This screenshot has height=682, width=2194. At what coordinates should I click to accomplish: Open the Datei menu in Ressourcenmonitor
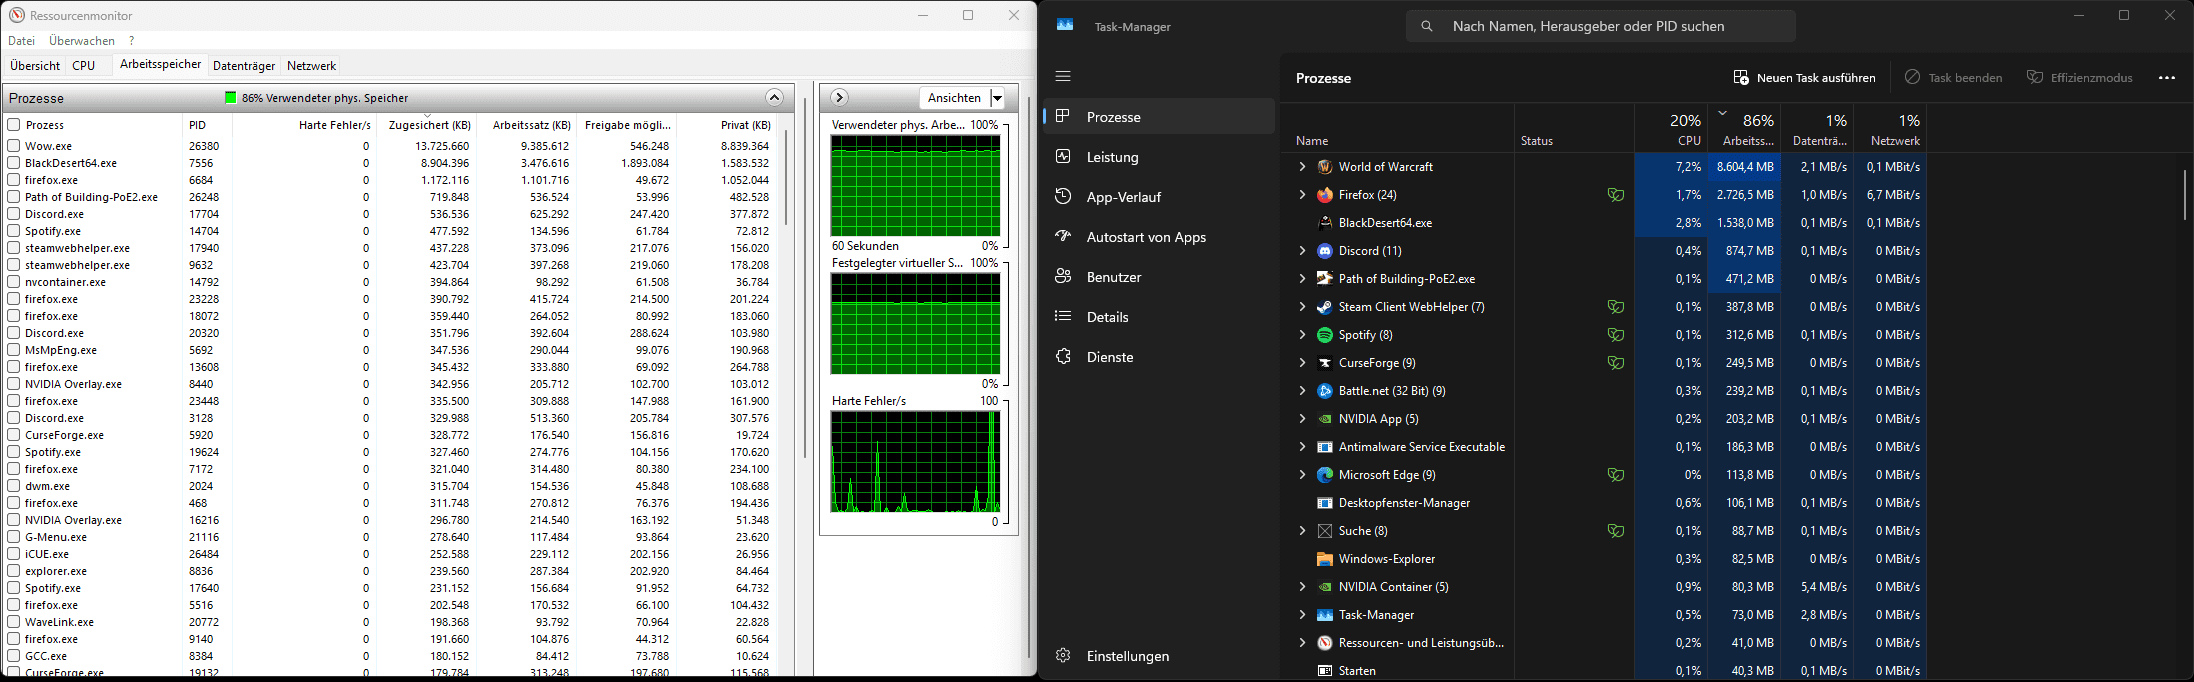(21, 41)
